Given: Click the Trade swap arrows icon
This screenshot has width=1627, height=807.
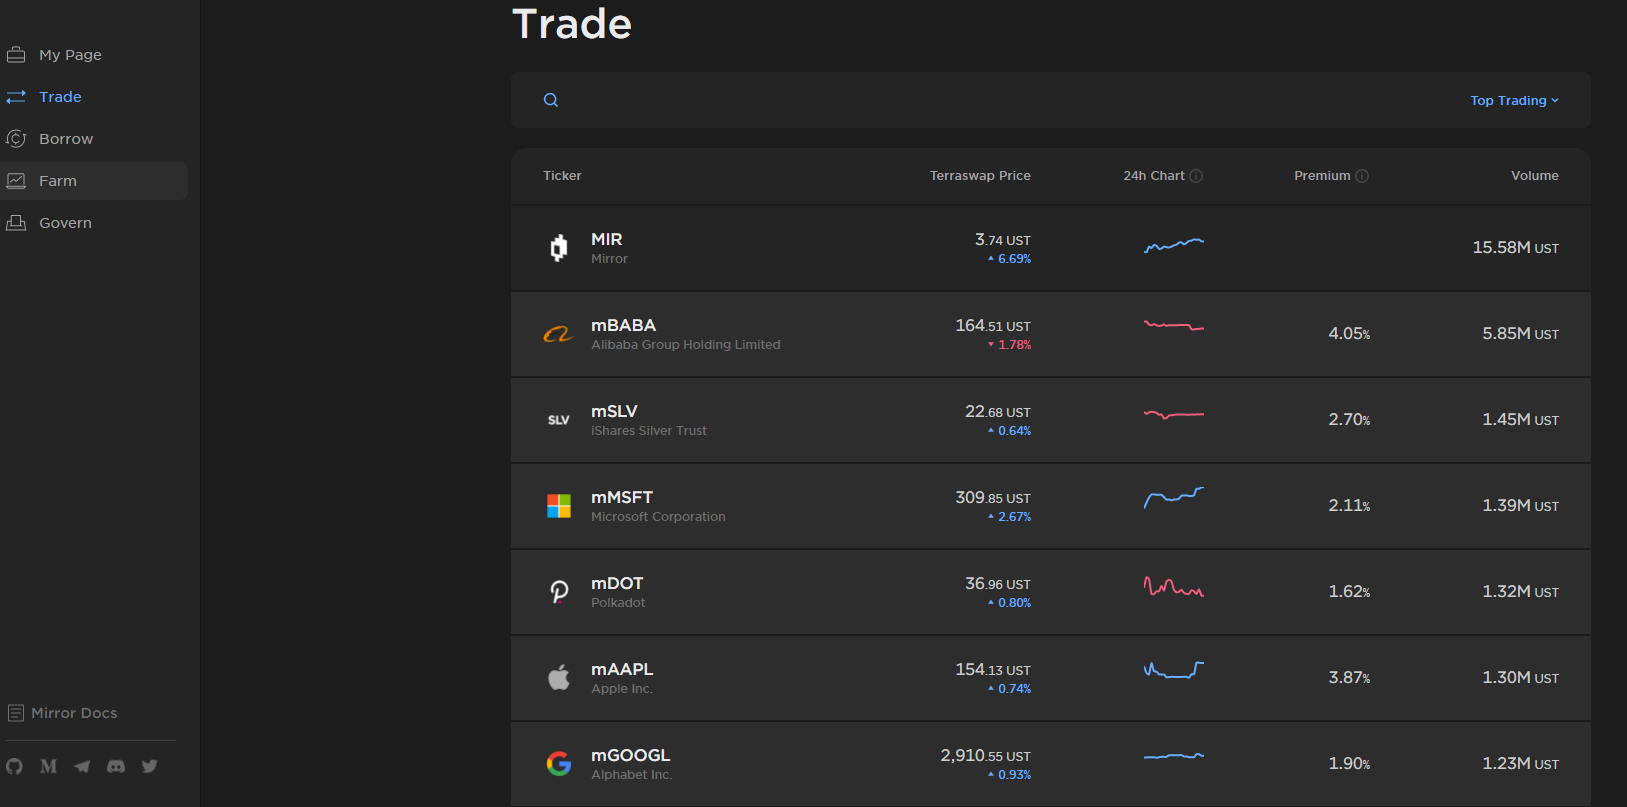Looking at the screenshot, I should [16, 96].
